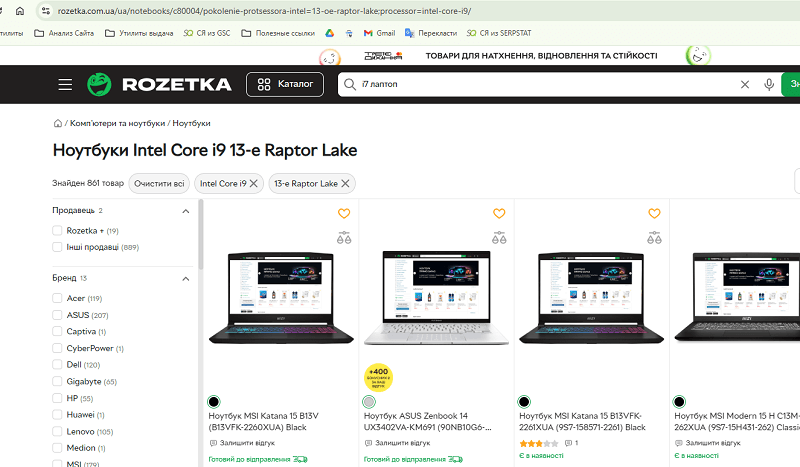
Task: Collapse the Бренд filter section
Action: (186, 278)
